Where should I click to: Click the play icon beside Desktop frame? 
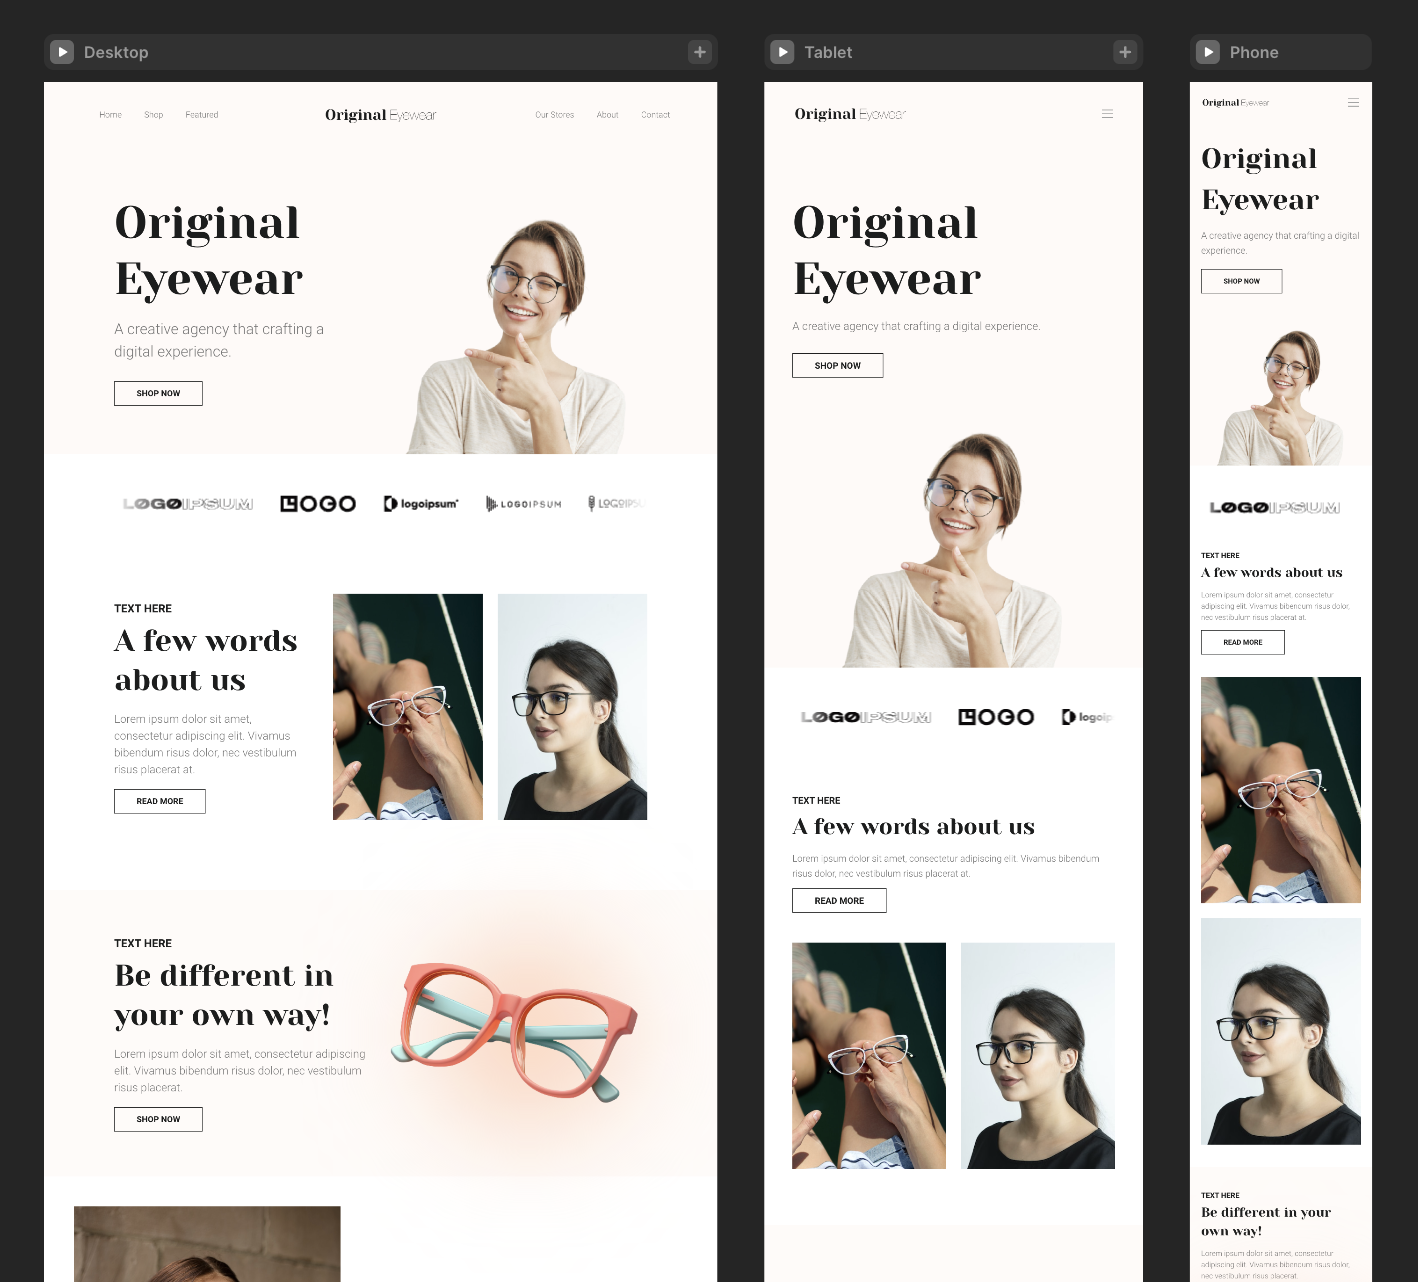(x=62, y=52)
